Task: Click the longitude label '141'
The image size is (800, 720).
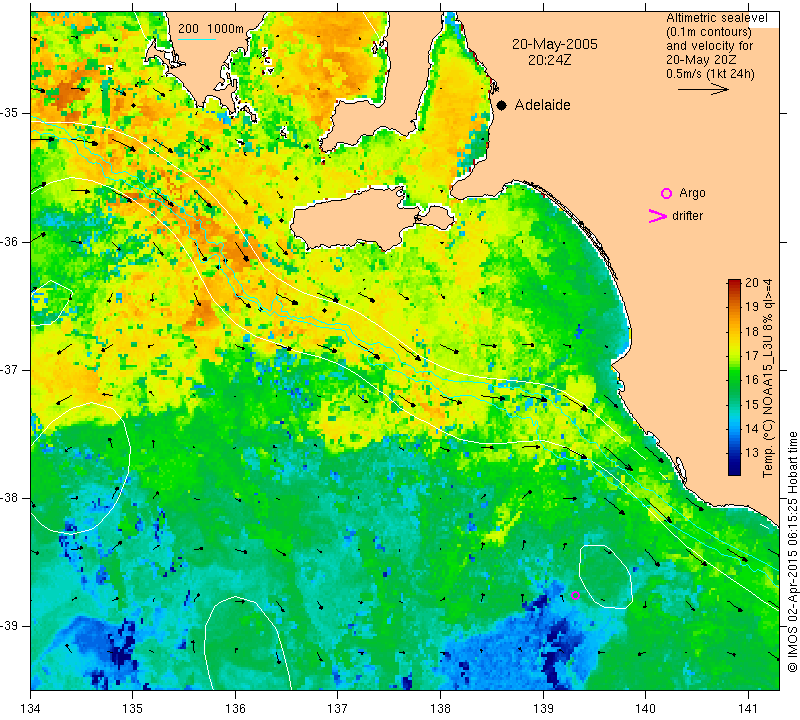Action: point(748,709)
